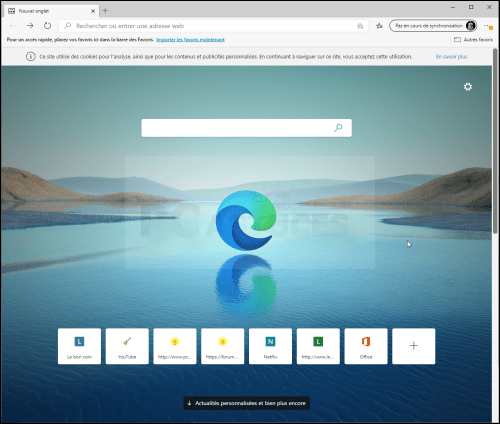Open the https://forum... tile

tap(223, 346)
